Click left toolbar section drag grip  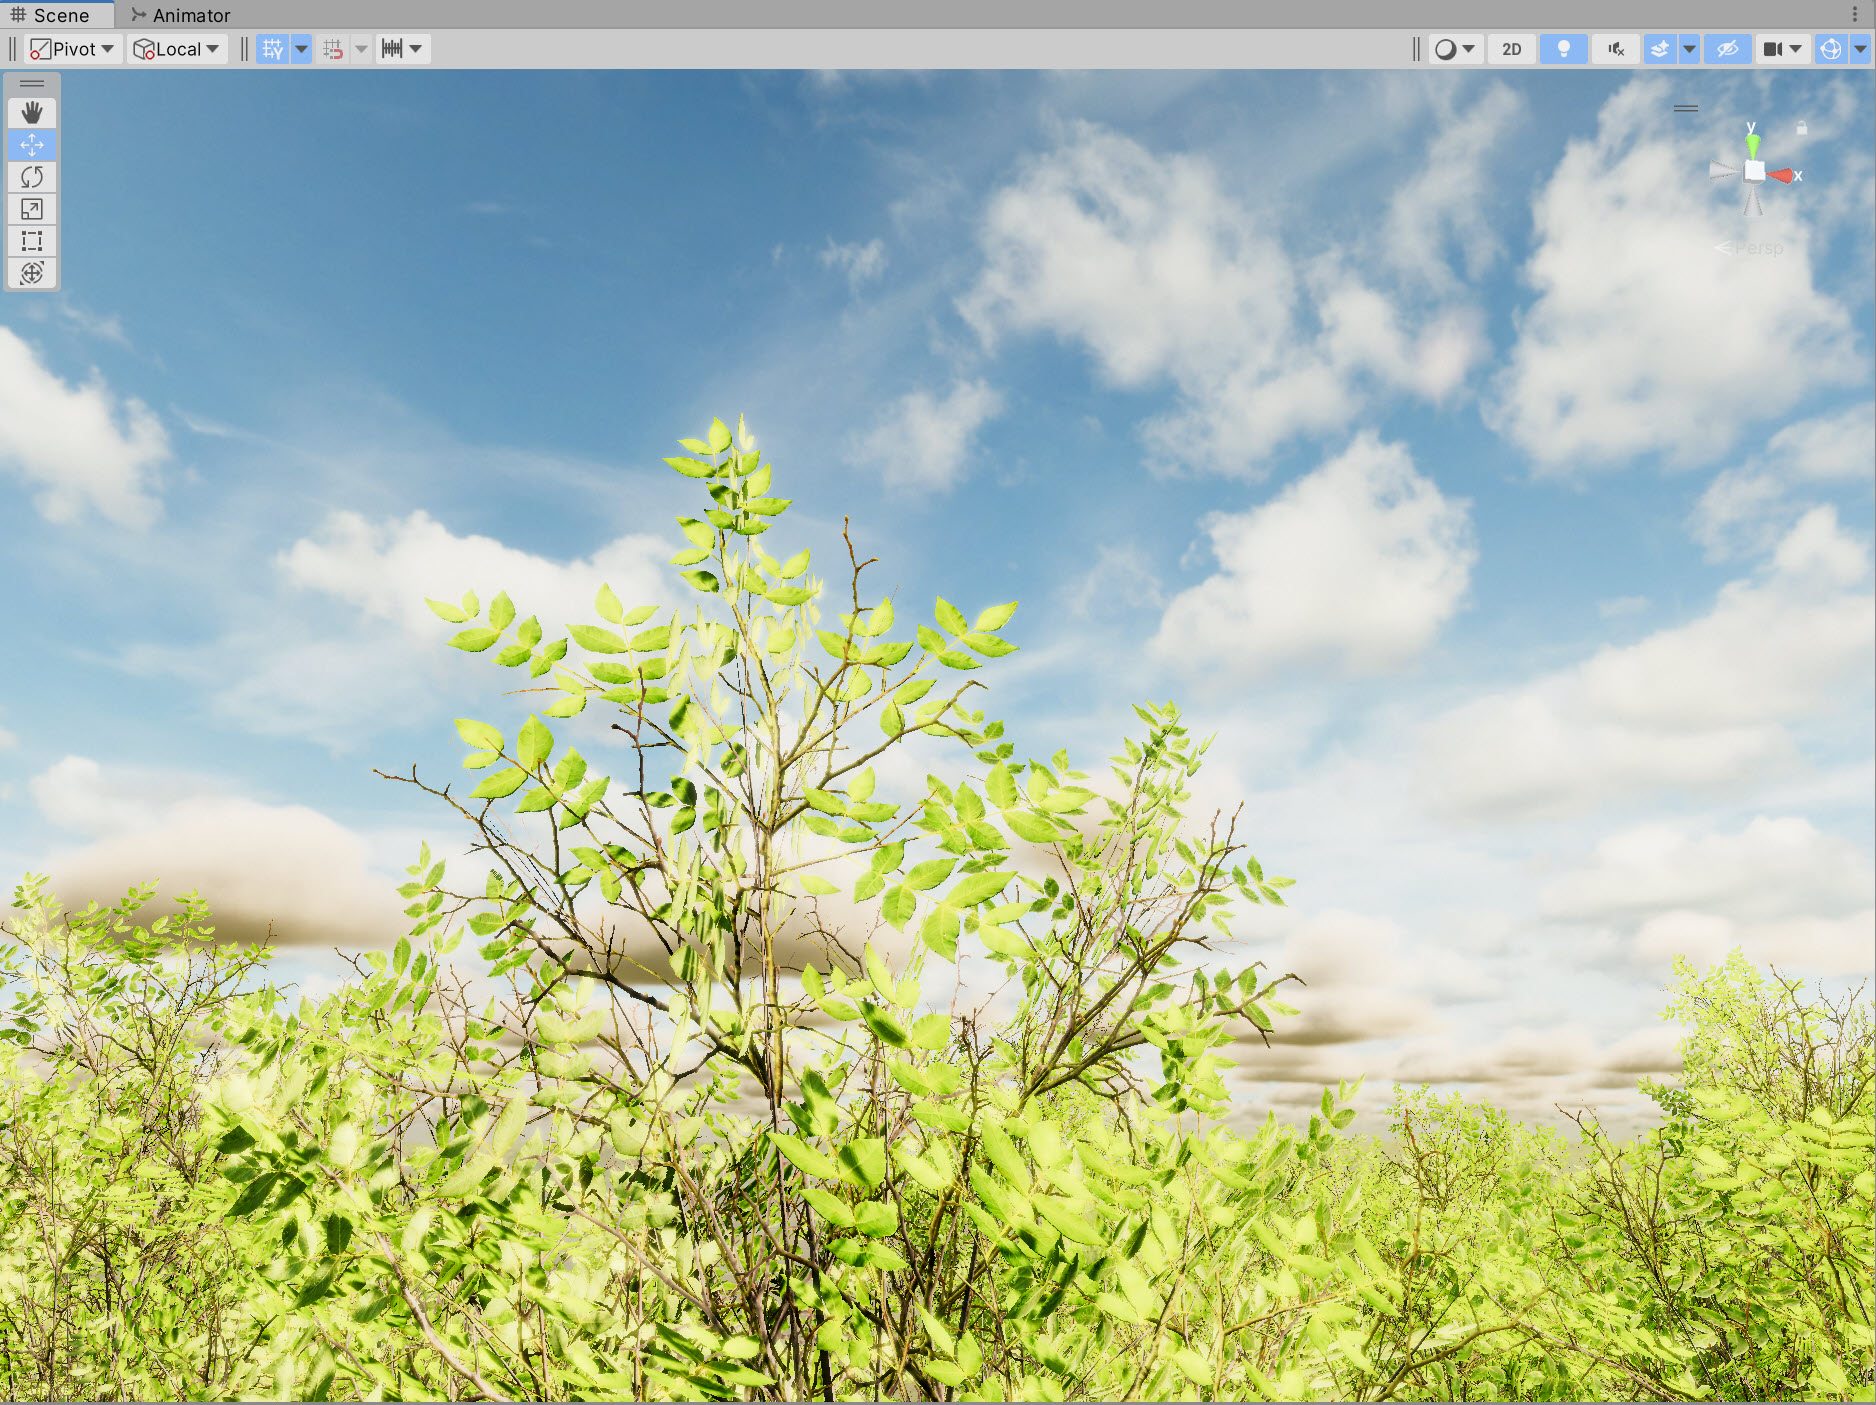(x=13, y=49)
